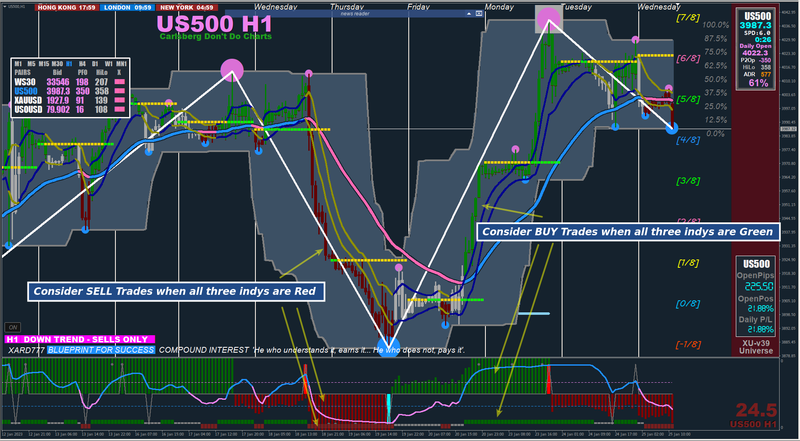Change to the W1 timeframe
The width and height of the screenshot is (800, 441).
[109, 64]
